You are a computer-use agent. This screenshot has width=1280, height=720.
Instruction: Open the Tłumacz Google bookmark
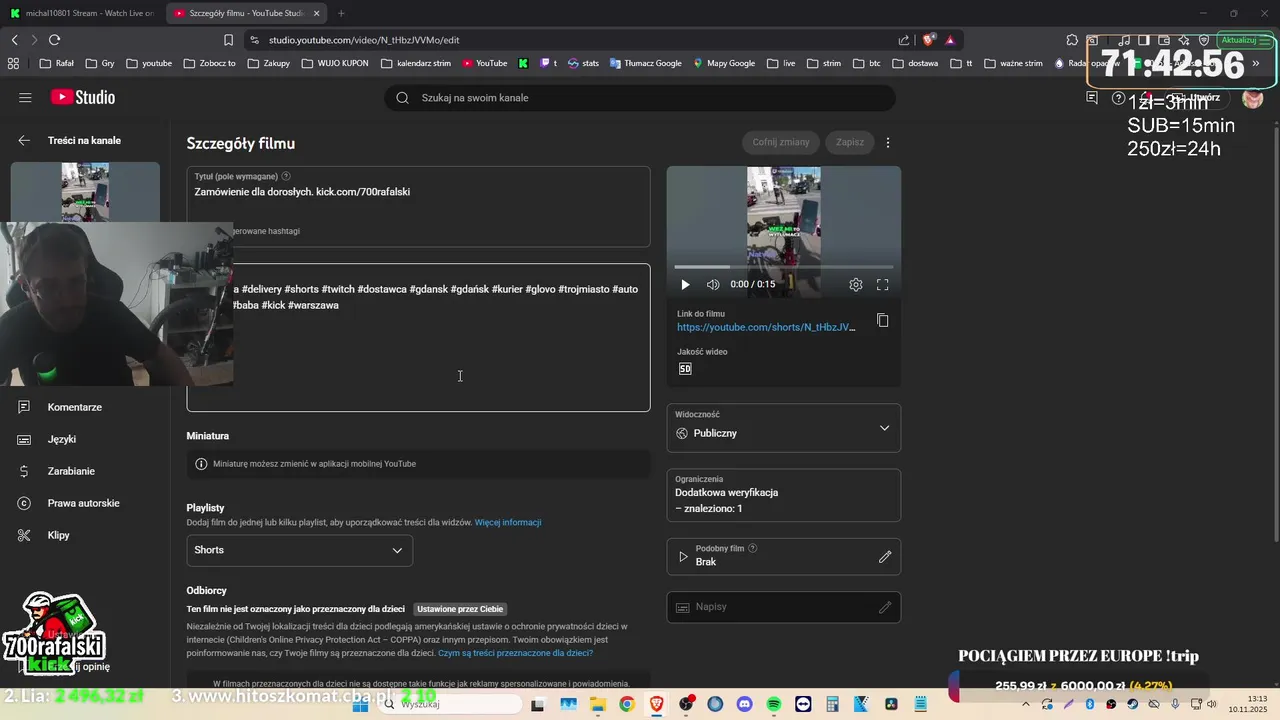click(645, 63)
